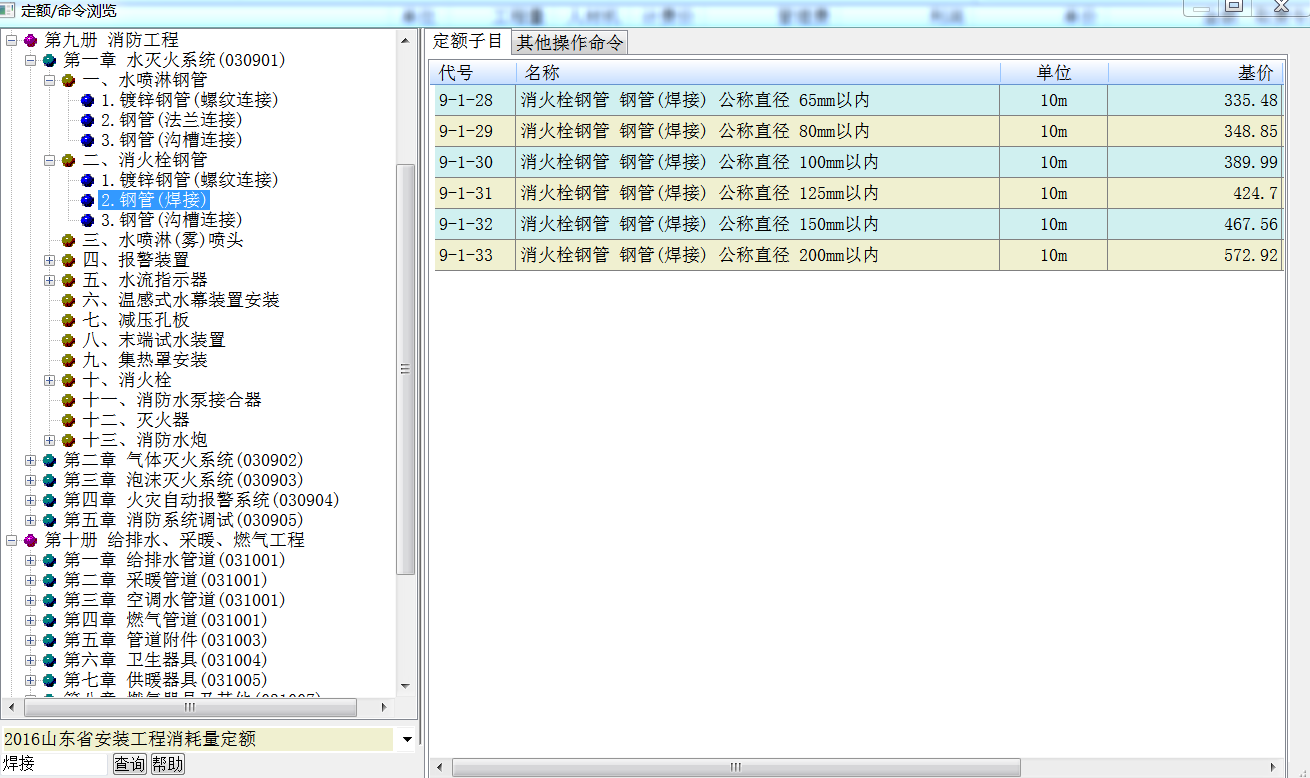This screenshot has height=778, width=1310.
Task: Click the window icon beside 定额/命令浏览
Action: [x=9, y=11]
